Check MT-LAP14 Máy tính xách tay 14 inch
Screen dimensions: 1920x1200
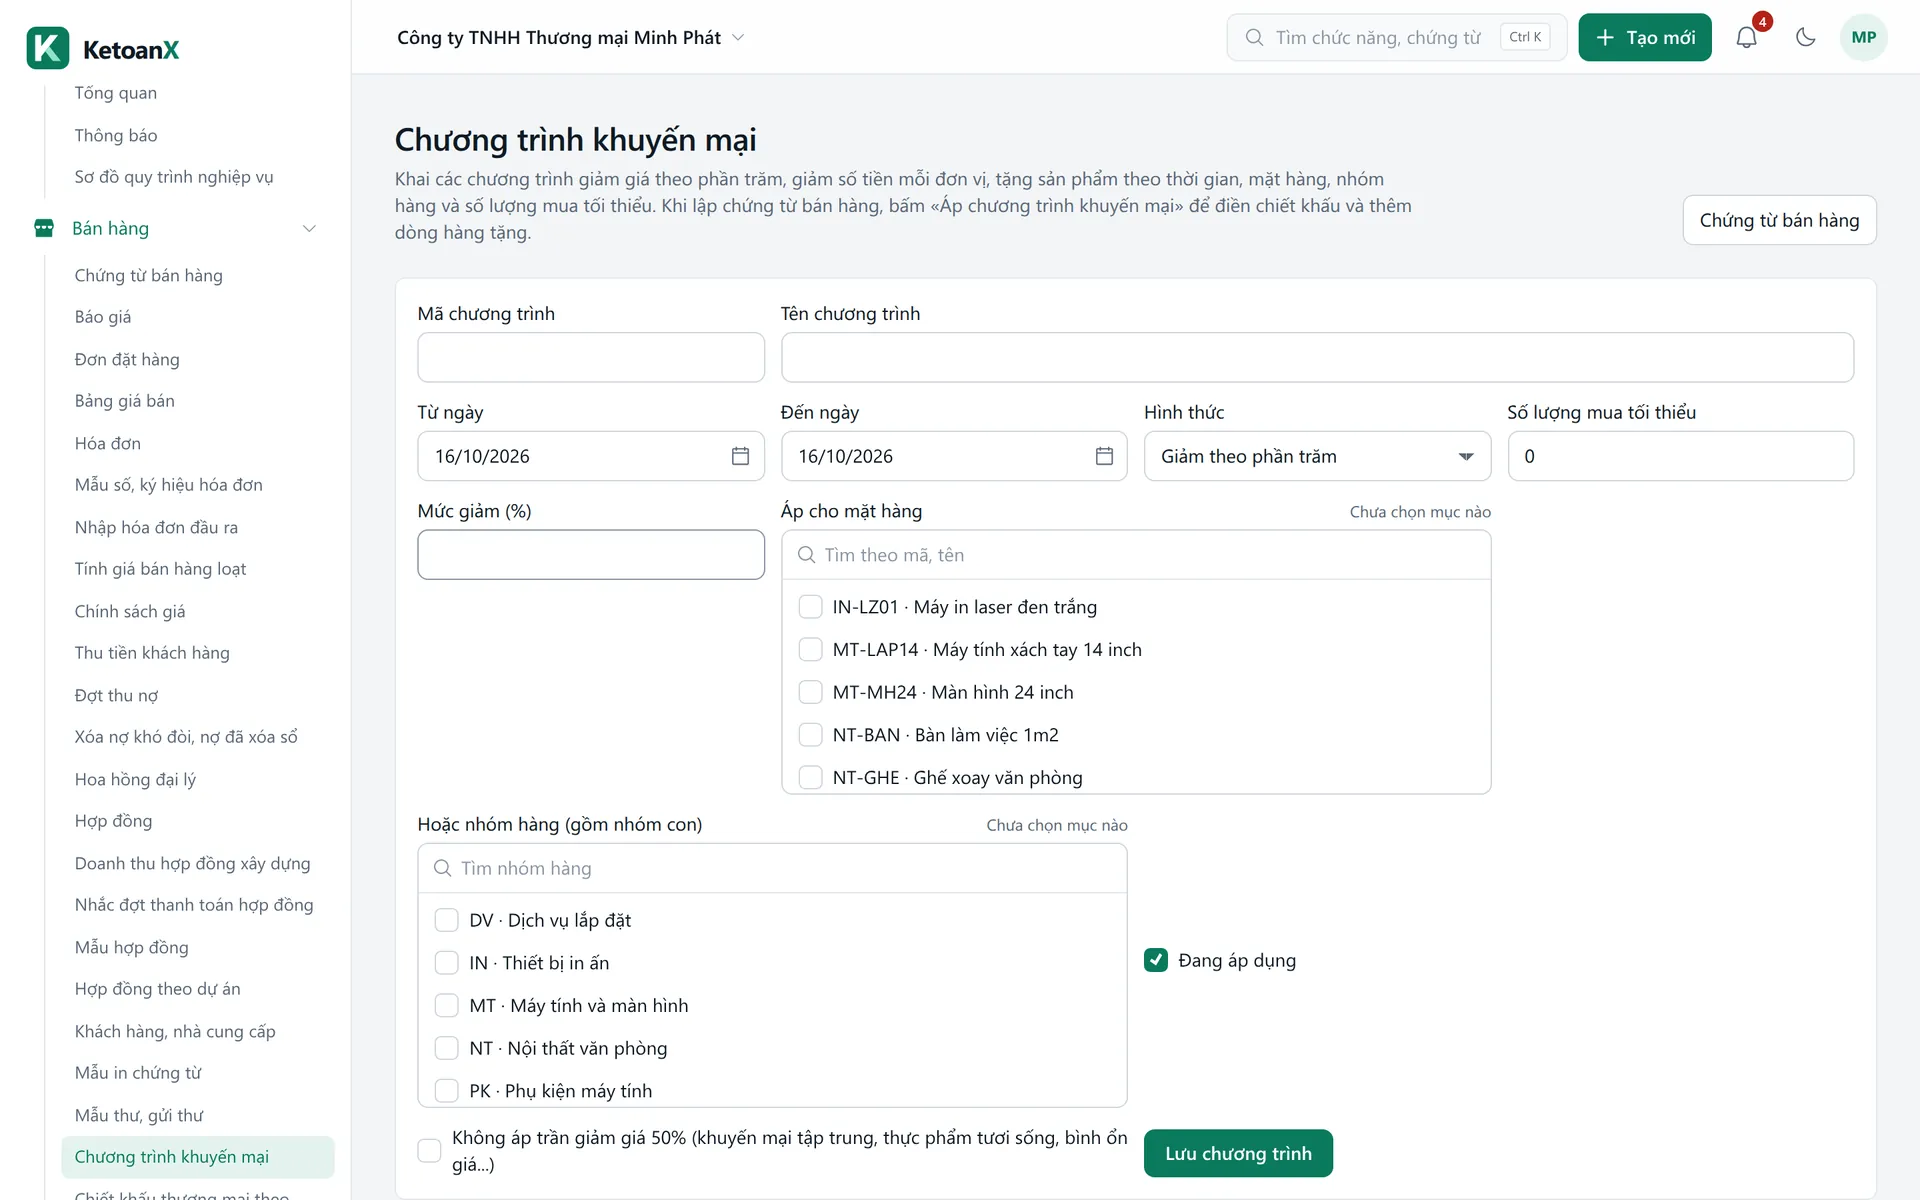(810, 650)
